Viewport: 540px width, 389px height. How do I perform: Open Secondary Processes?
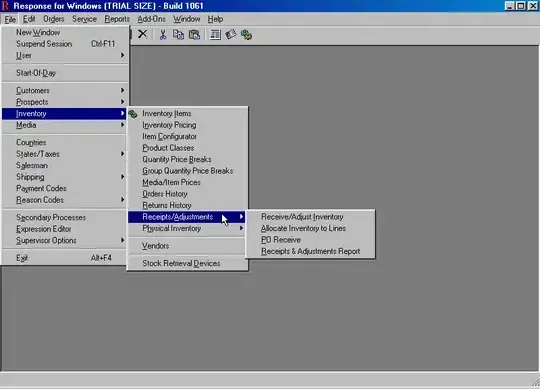tap(65, 218)
